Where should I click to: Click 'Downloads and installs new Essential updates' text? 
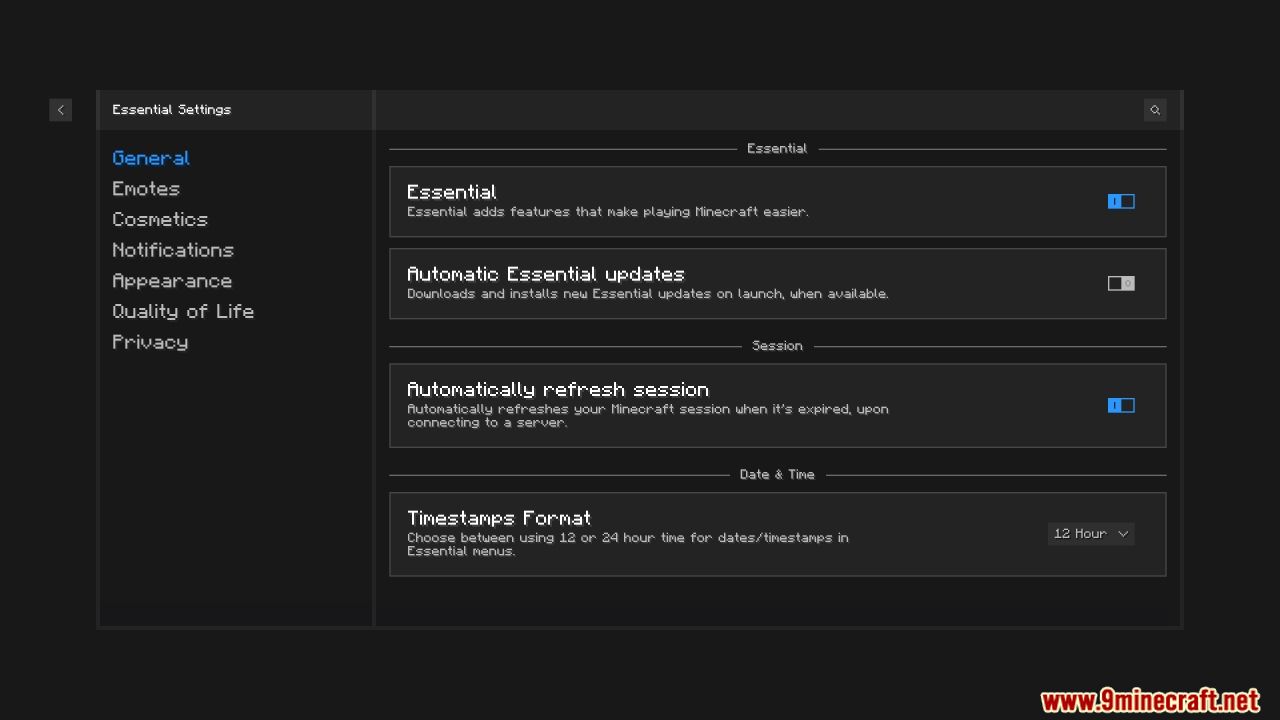648,294
